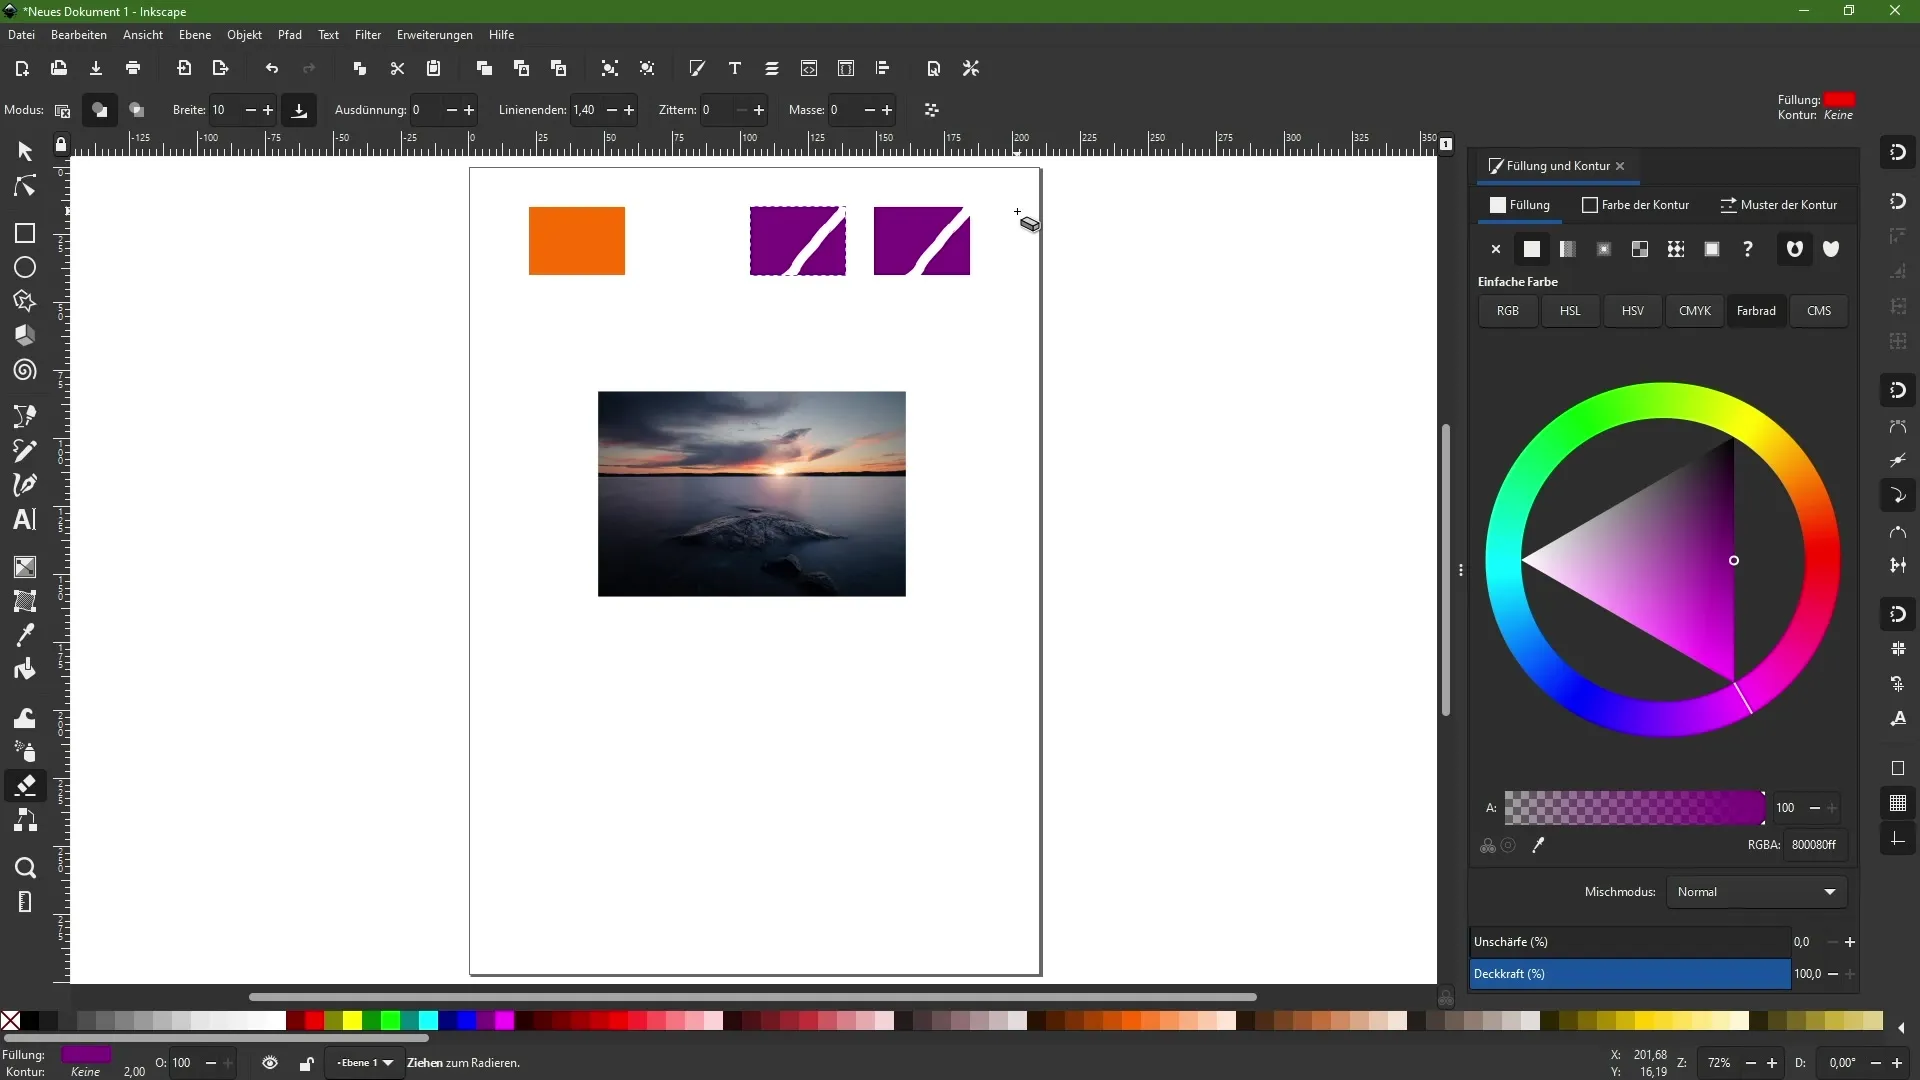Viewport: 1920px width, 1080px height.
Task: Open the Ebene 1 layer dropdown
Action: [365, 1063]
